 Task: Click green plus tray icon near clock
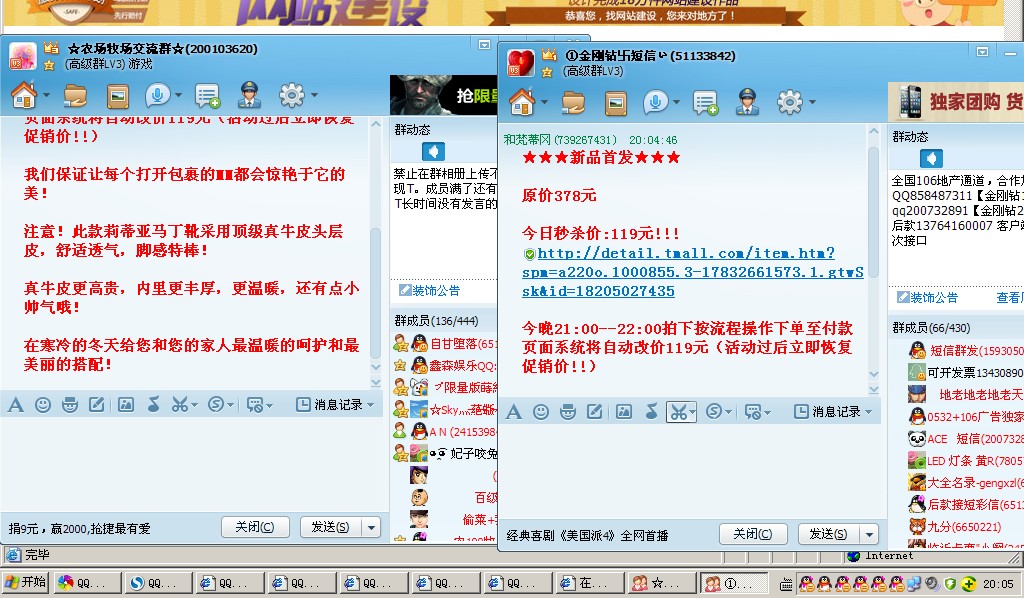[968, 583]
